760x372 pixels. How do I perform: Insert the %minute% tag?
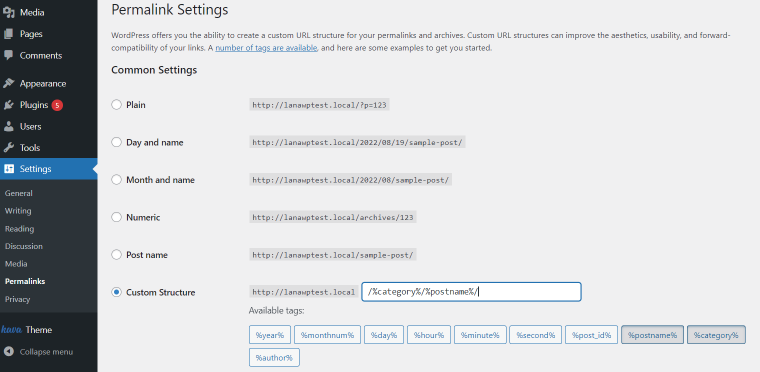(x=480, y=335)
